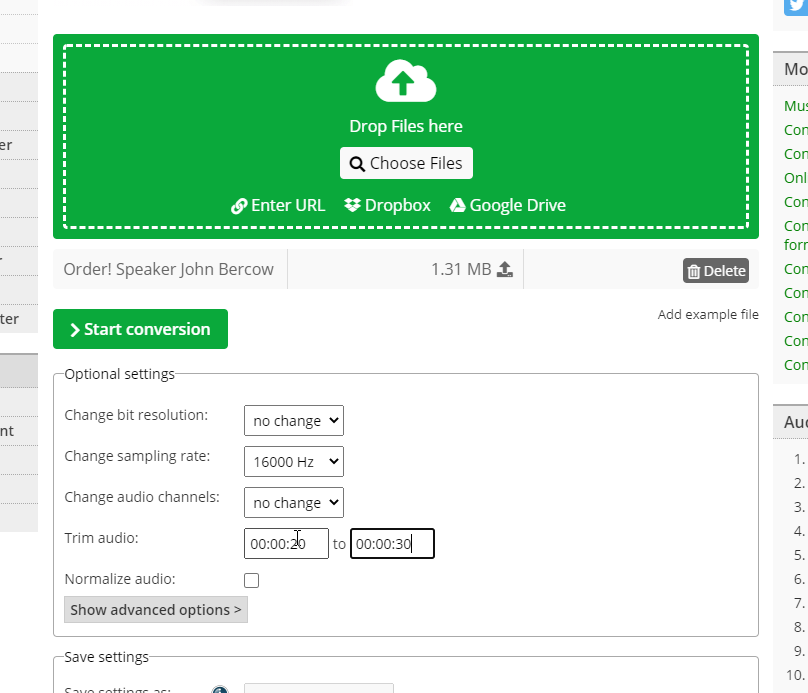Click the upload icon beside 1.31 MB
This screenshot has width=808, height=693.
pyautogui.click(x=505, y=270)
